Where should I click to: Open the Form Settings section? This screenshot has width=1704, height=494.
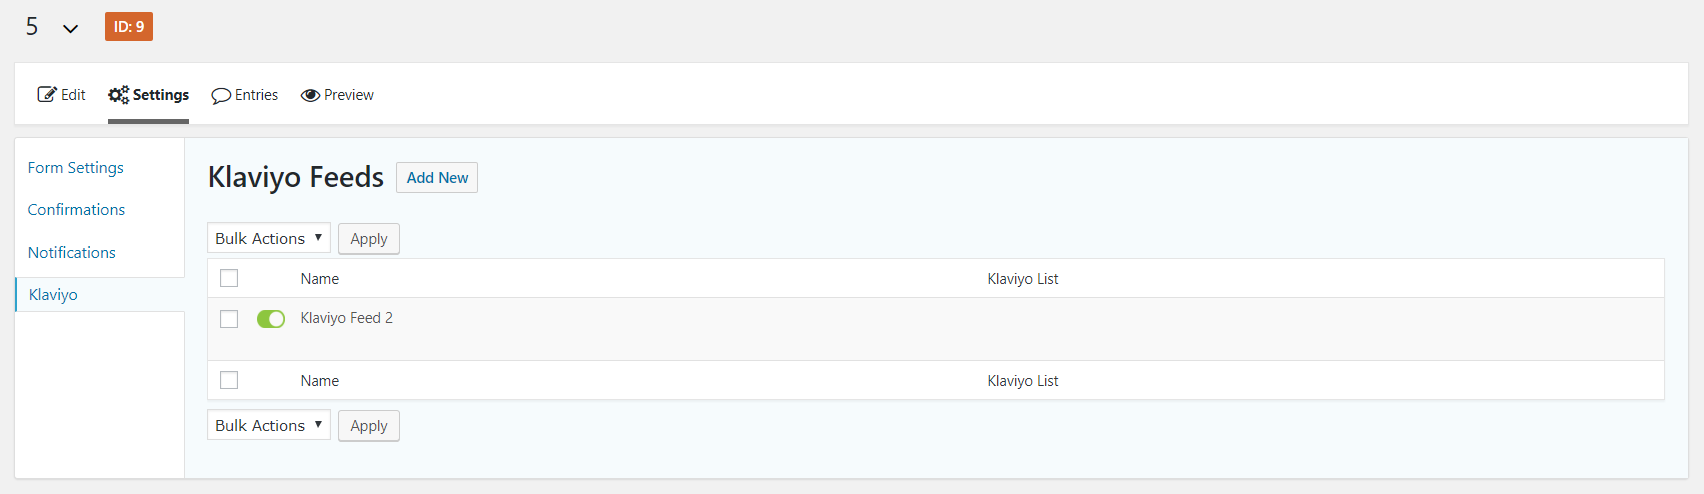click(76, 168)
